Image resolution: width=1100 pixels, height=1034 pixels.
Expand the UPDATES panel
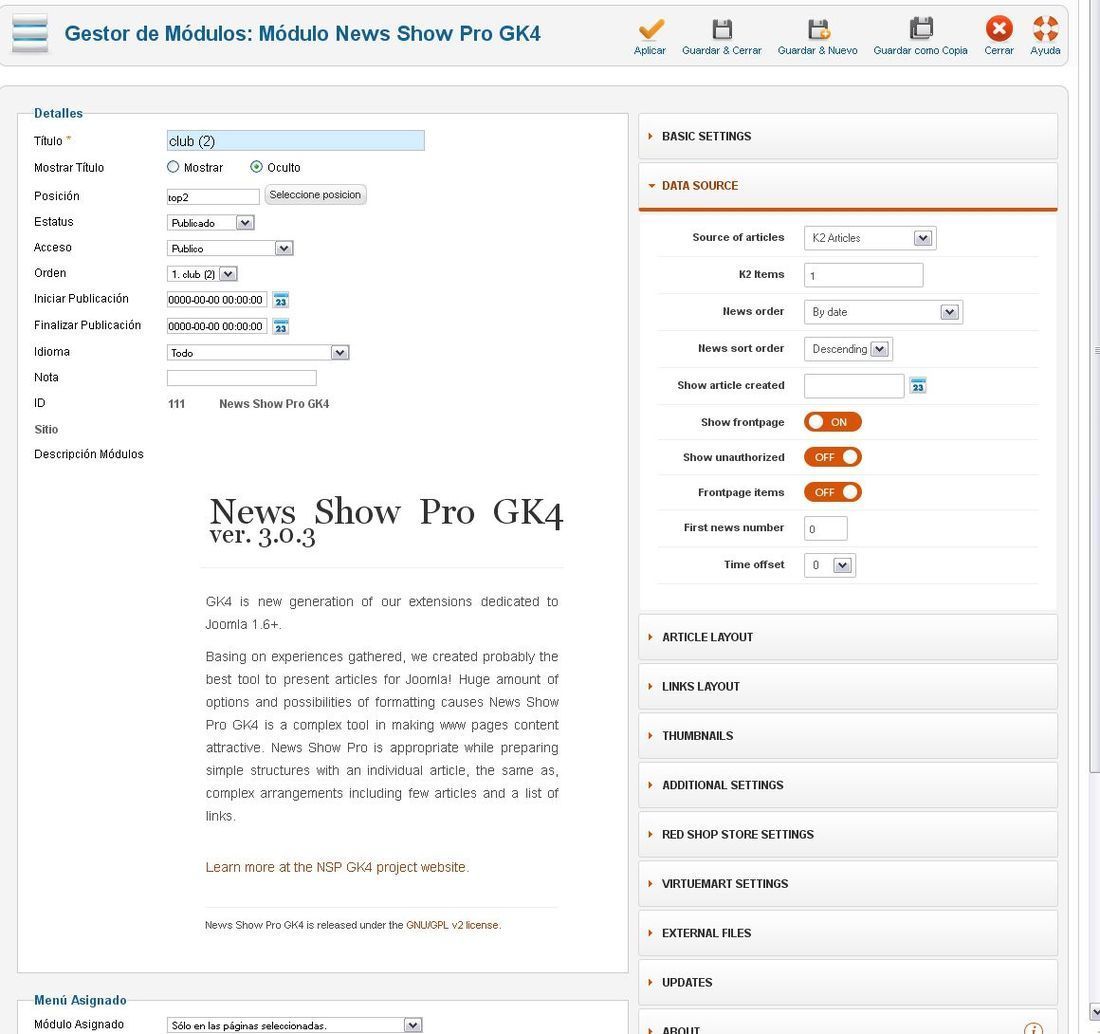[847, 982]
